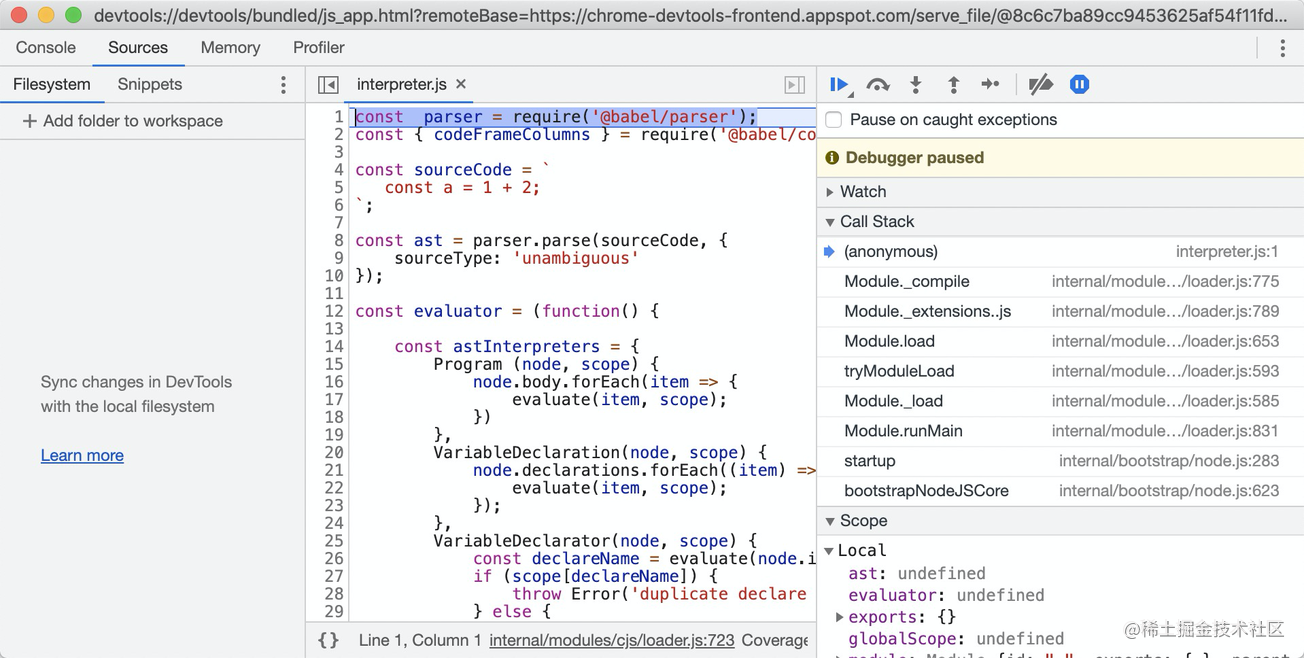
Task: Follow the Learn more link
Action: click(x=82, y=455)
